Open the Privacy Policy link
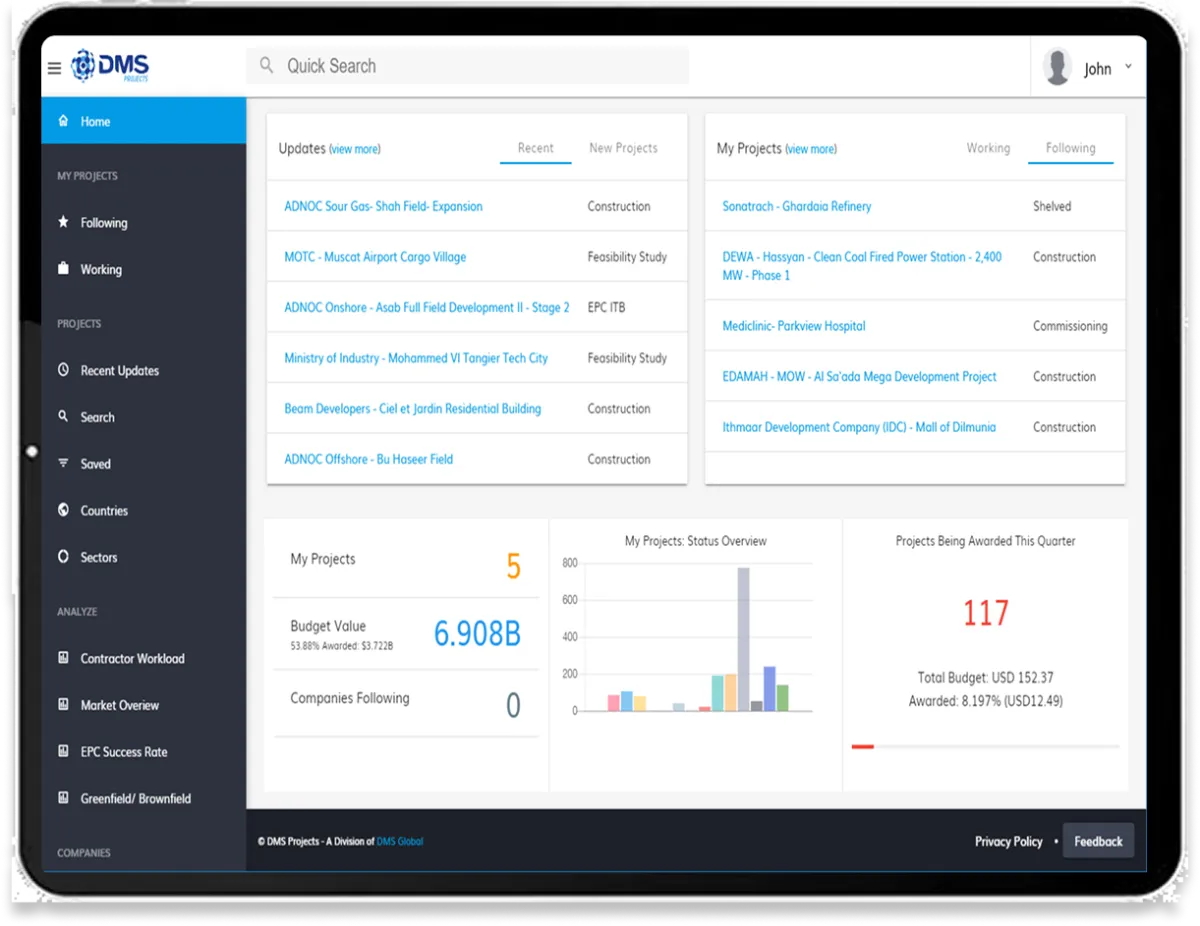 click(1008, 842)
